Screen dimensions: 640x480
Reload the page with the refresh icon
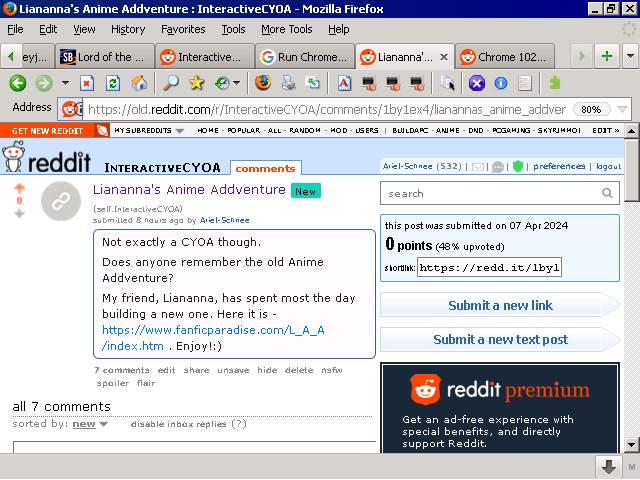click(113, 83)
